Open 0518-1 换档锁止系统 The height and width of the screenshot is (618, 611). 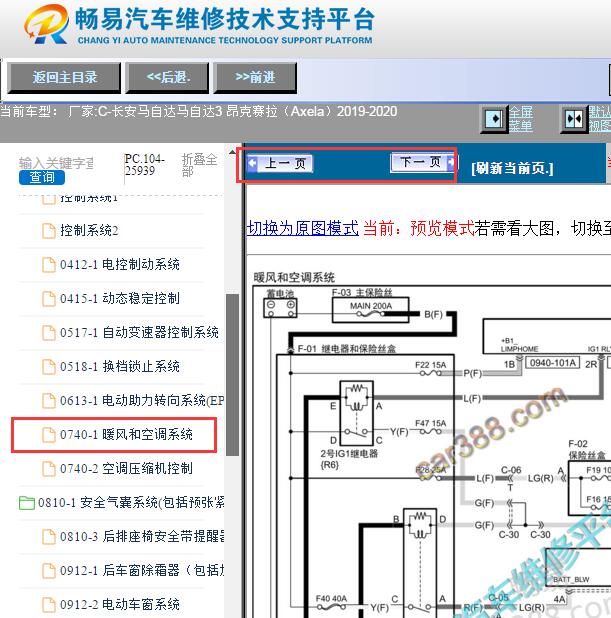[x=120, y=367]
